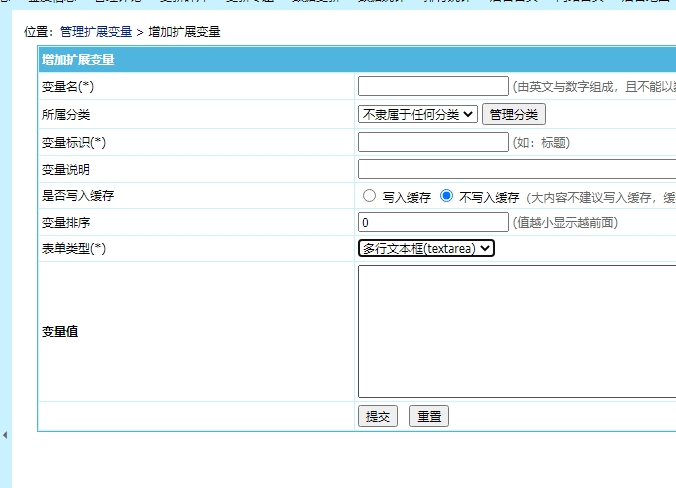Click inside the 变量值 large text area
Viewport: 676px width, 488px height.
pyautogui.click(x=516, y=331)
